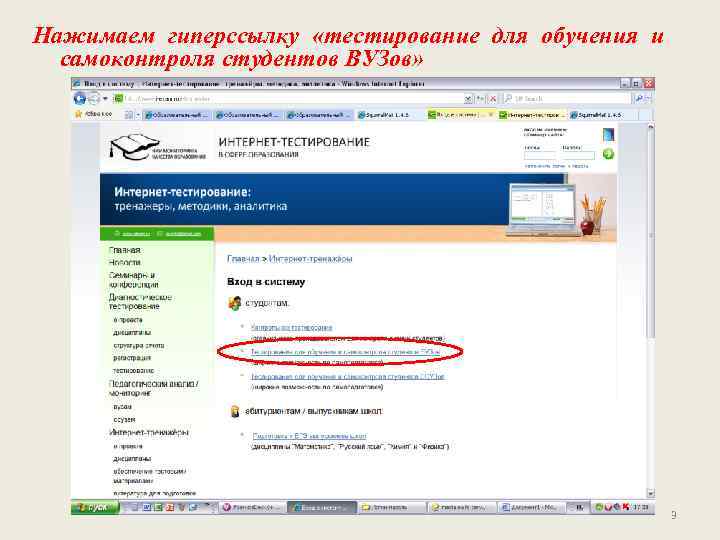Screen dimensions: 720x540
Task: Click the ЕГЭ preparation link
Action: point(309,435)
